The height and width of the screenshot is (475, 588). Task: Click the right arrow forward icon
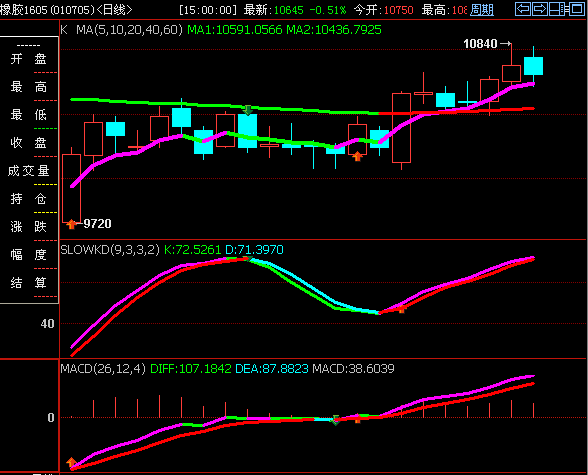540,9
